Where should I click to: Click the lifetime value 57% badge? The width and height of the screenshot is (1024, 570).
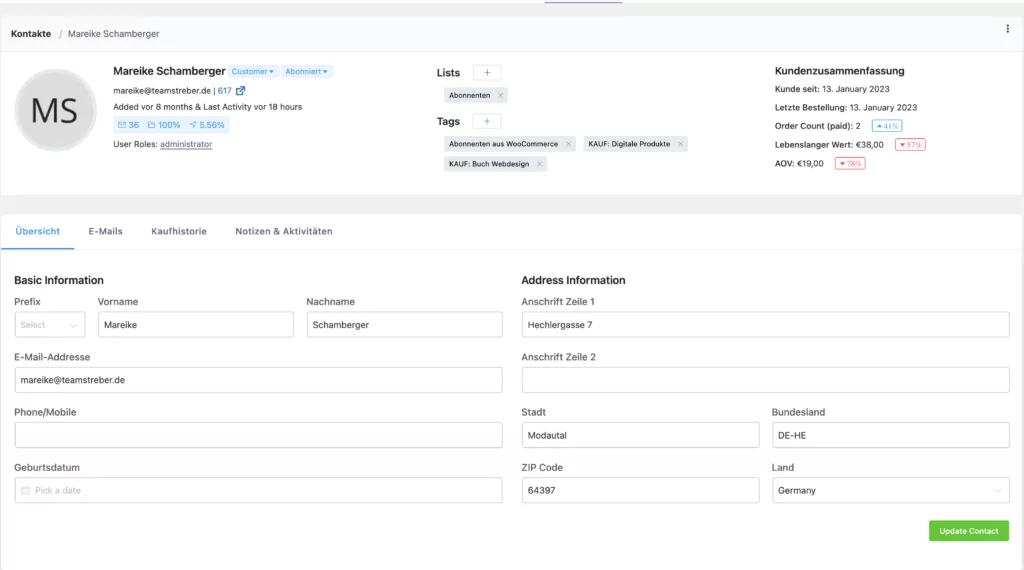[x=910, y=145]
